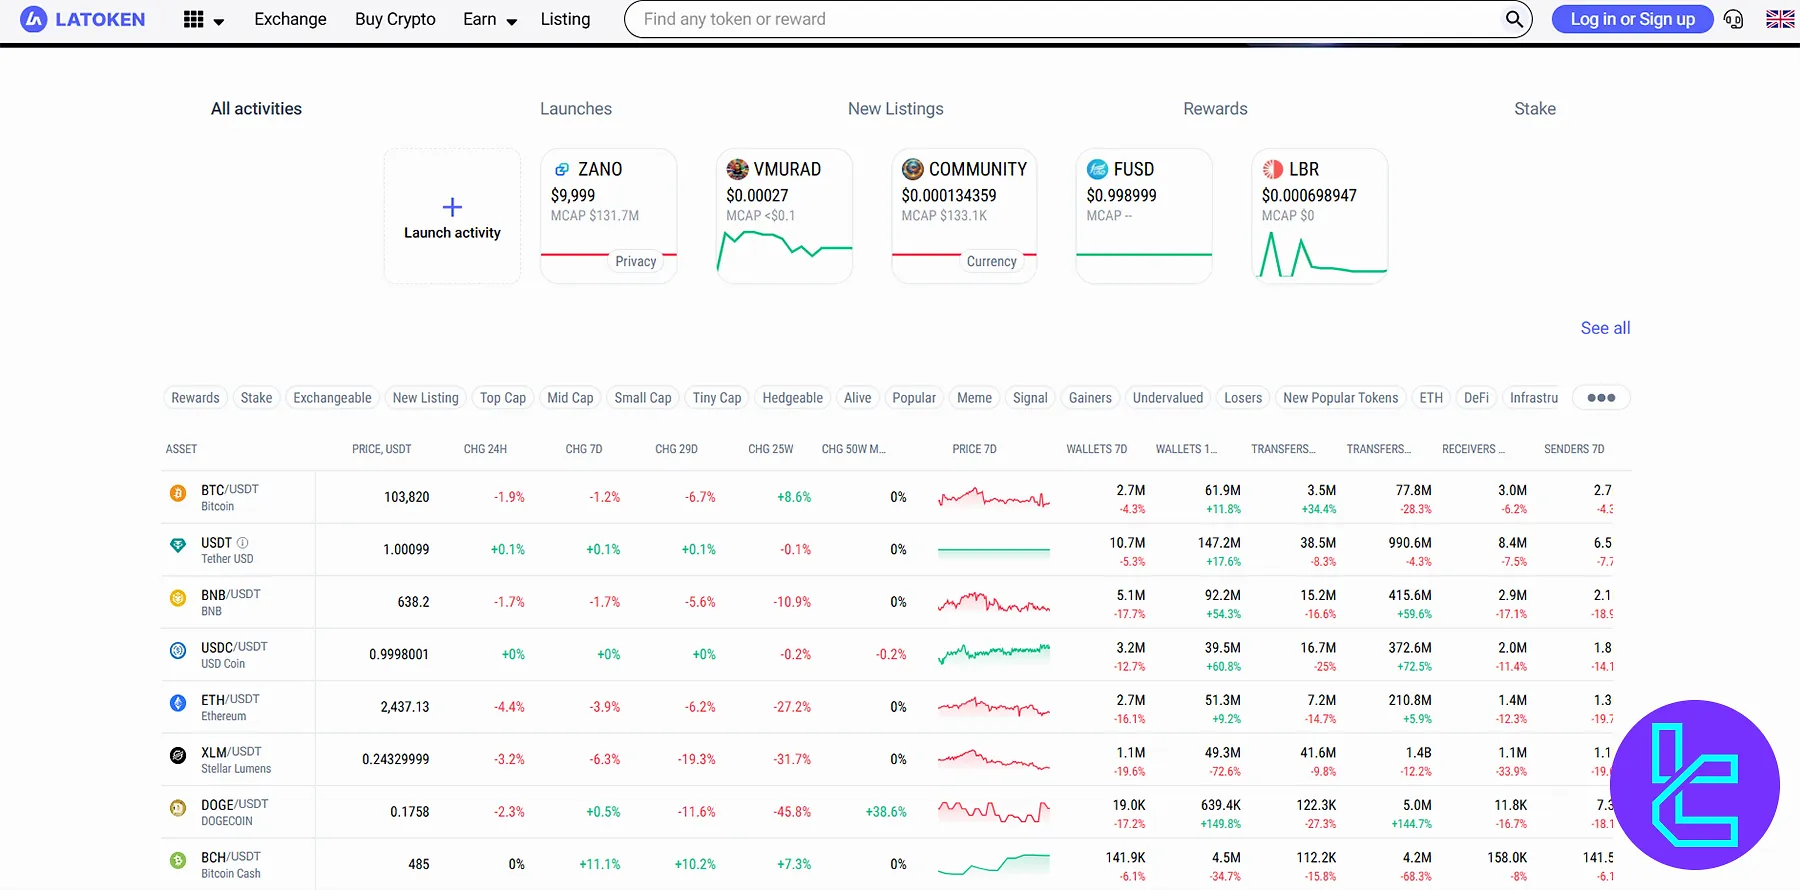Click the See all link
The height and width of the screenshot is (890, 1800).
click(1605, 328)
